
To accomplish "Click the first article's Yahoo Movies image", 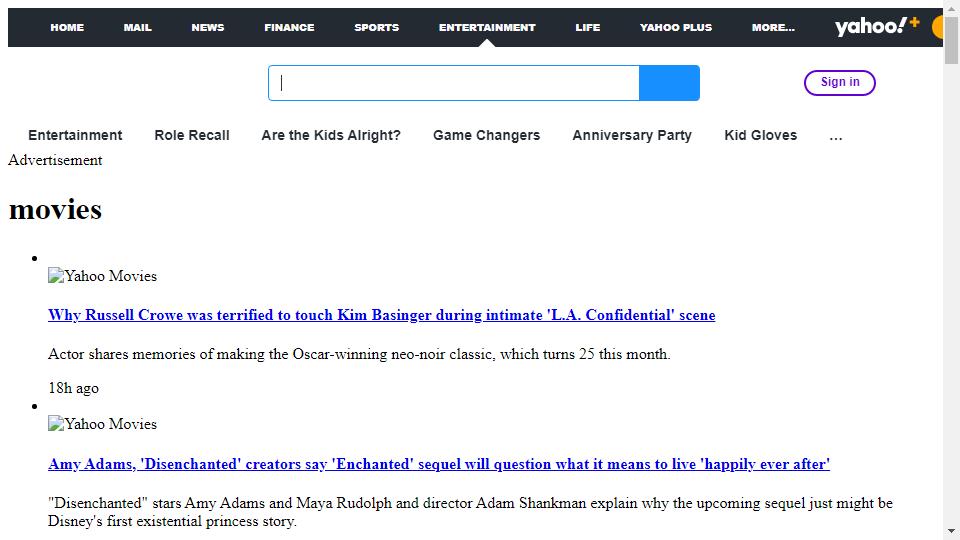I will point(102,276).
